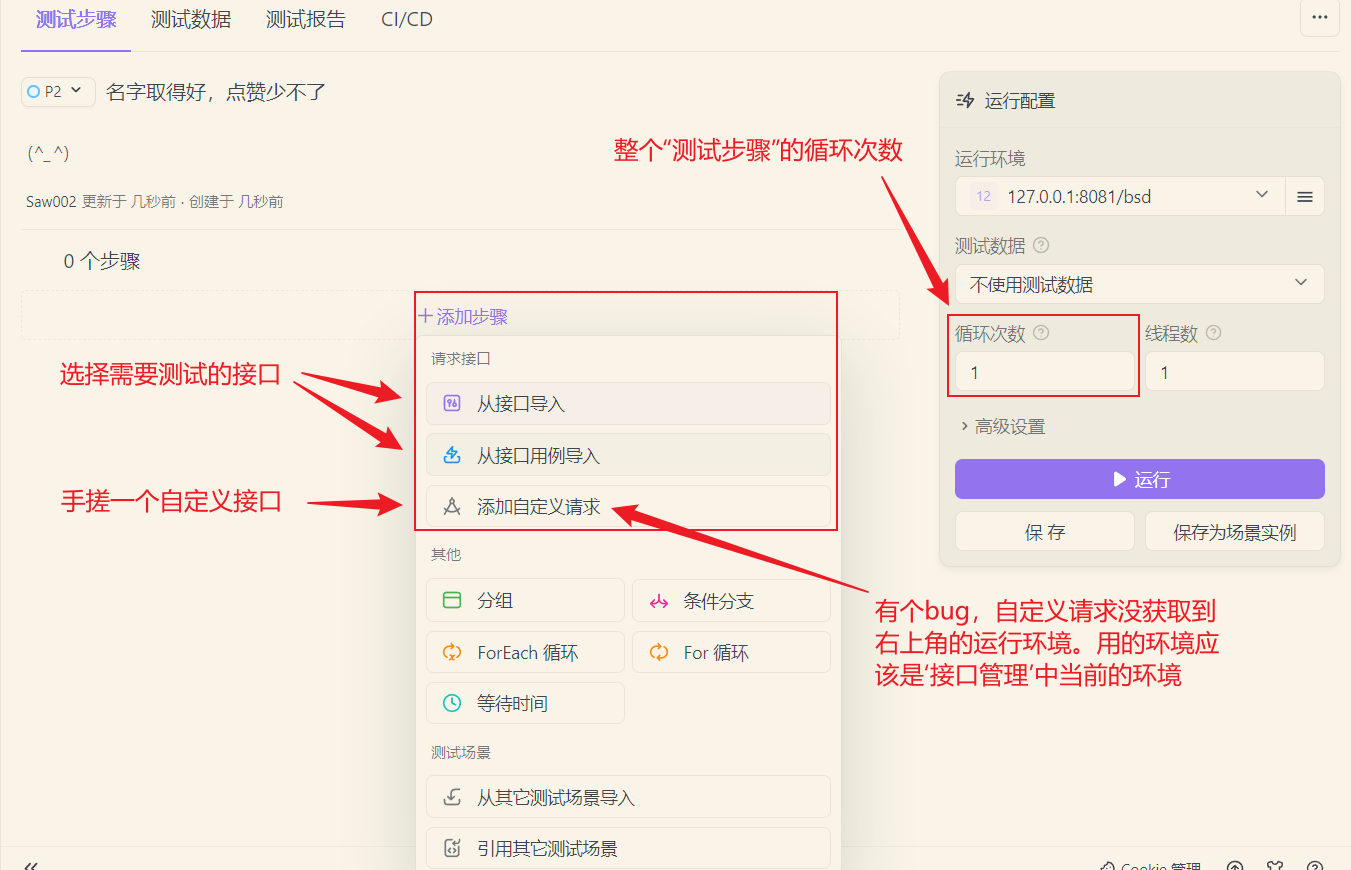Add a 条件分支 step

click(x=731, y=601)
